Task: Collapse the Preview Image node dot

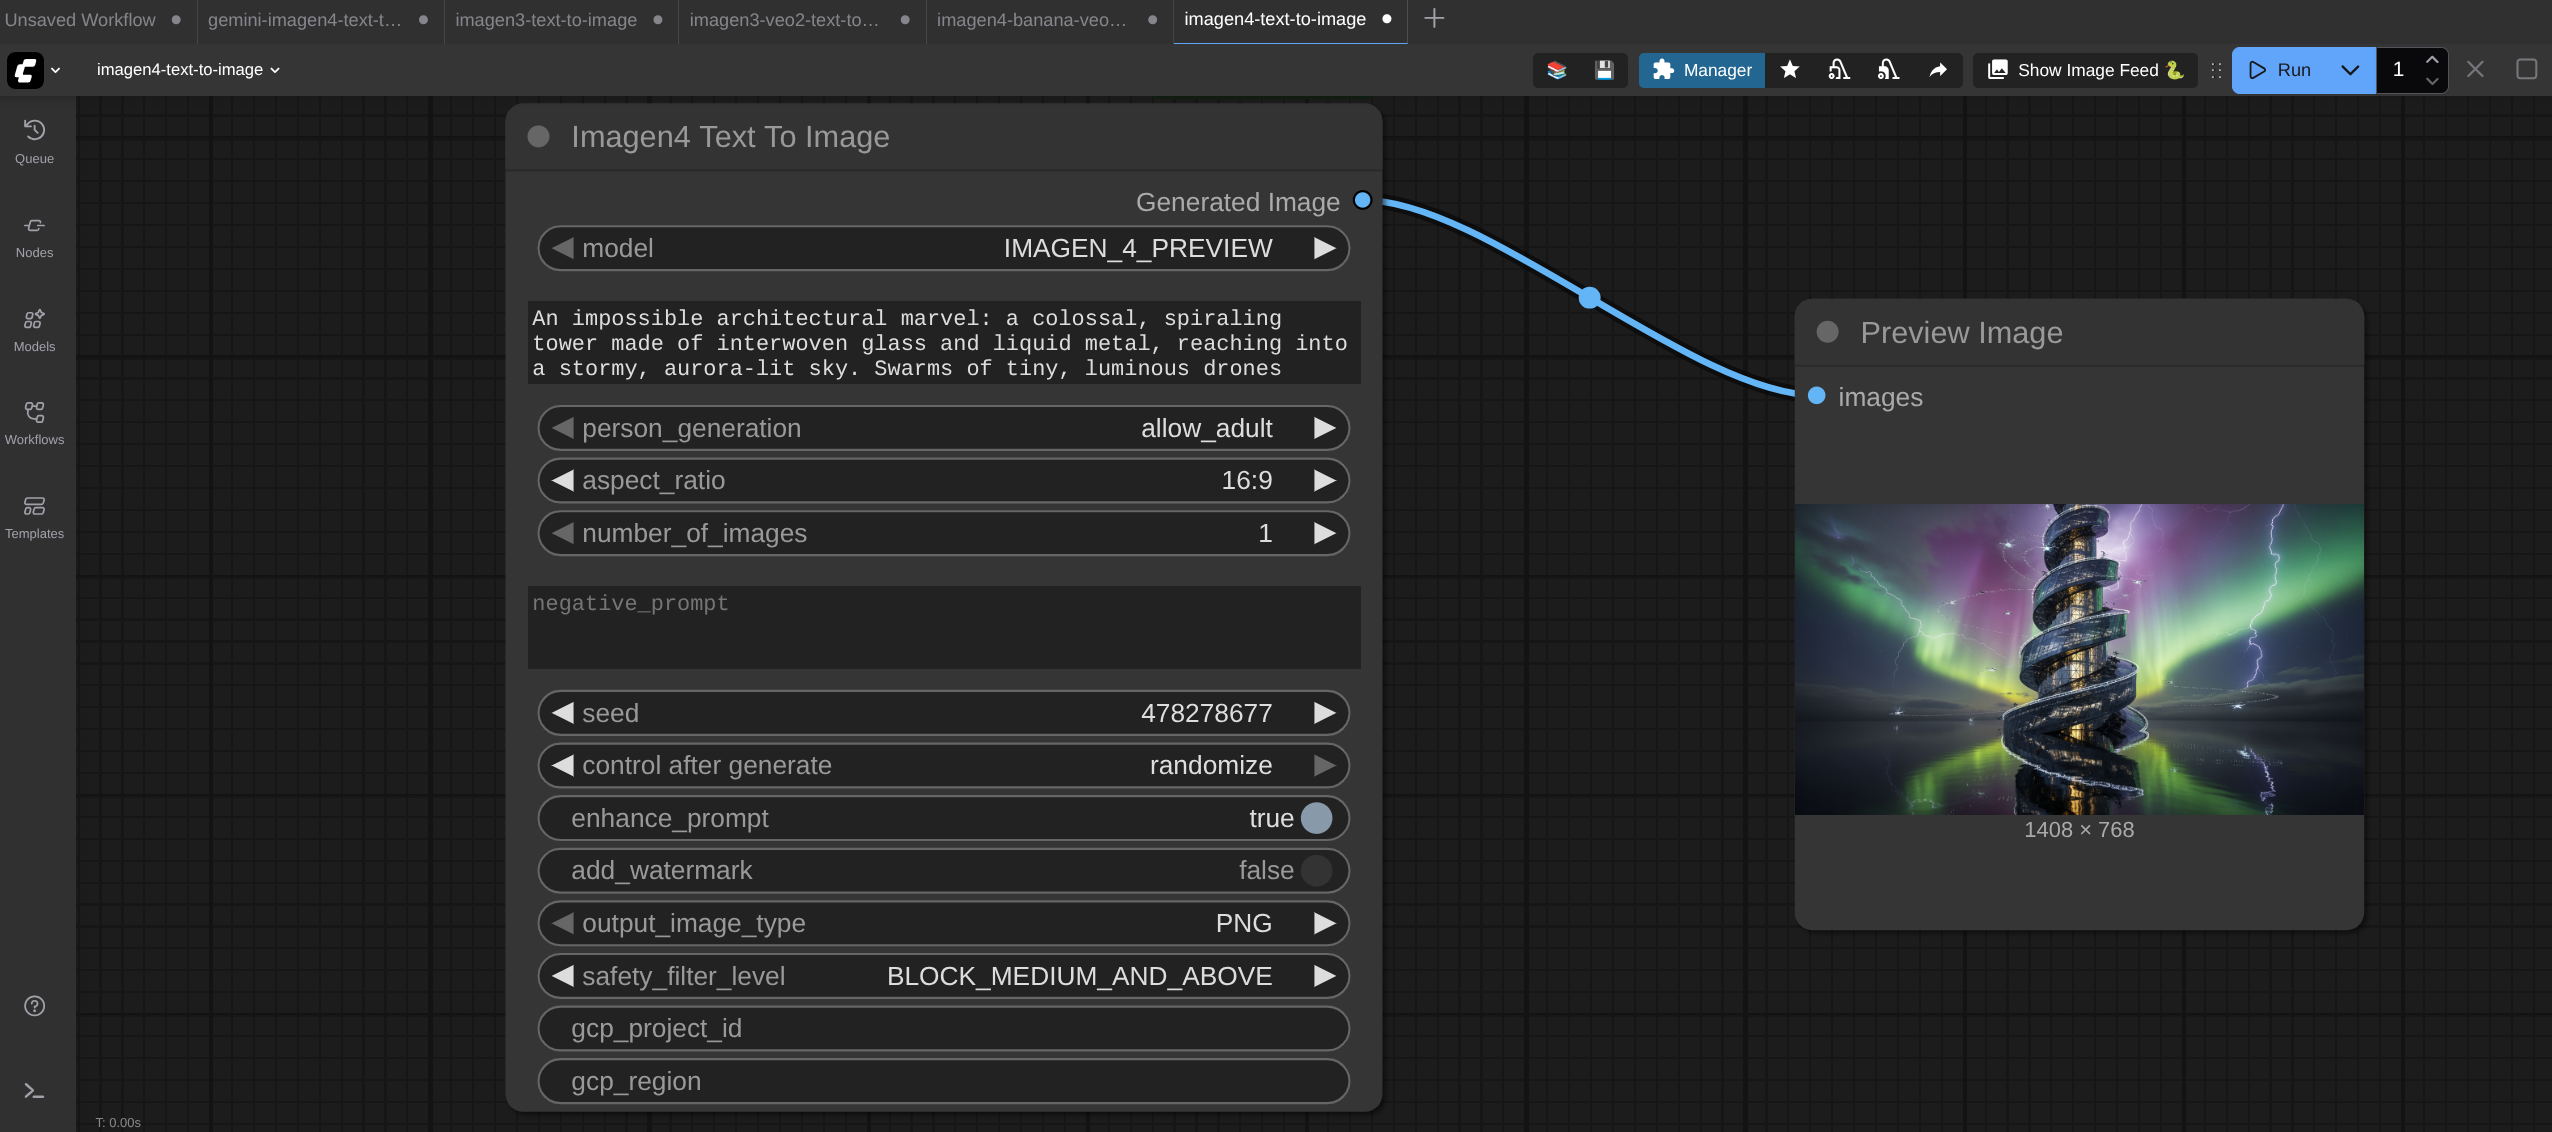Action: 1827,332
